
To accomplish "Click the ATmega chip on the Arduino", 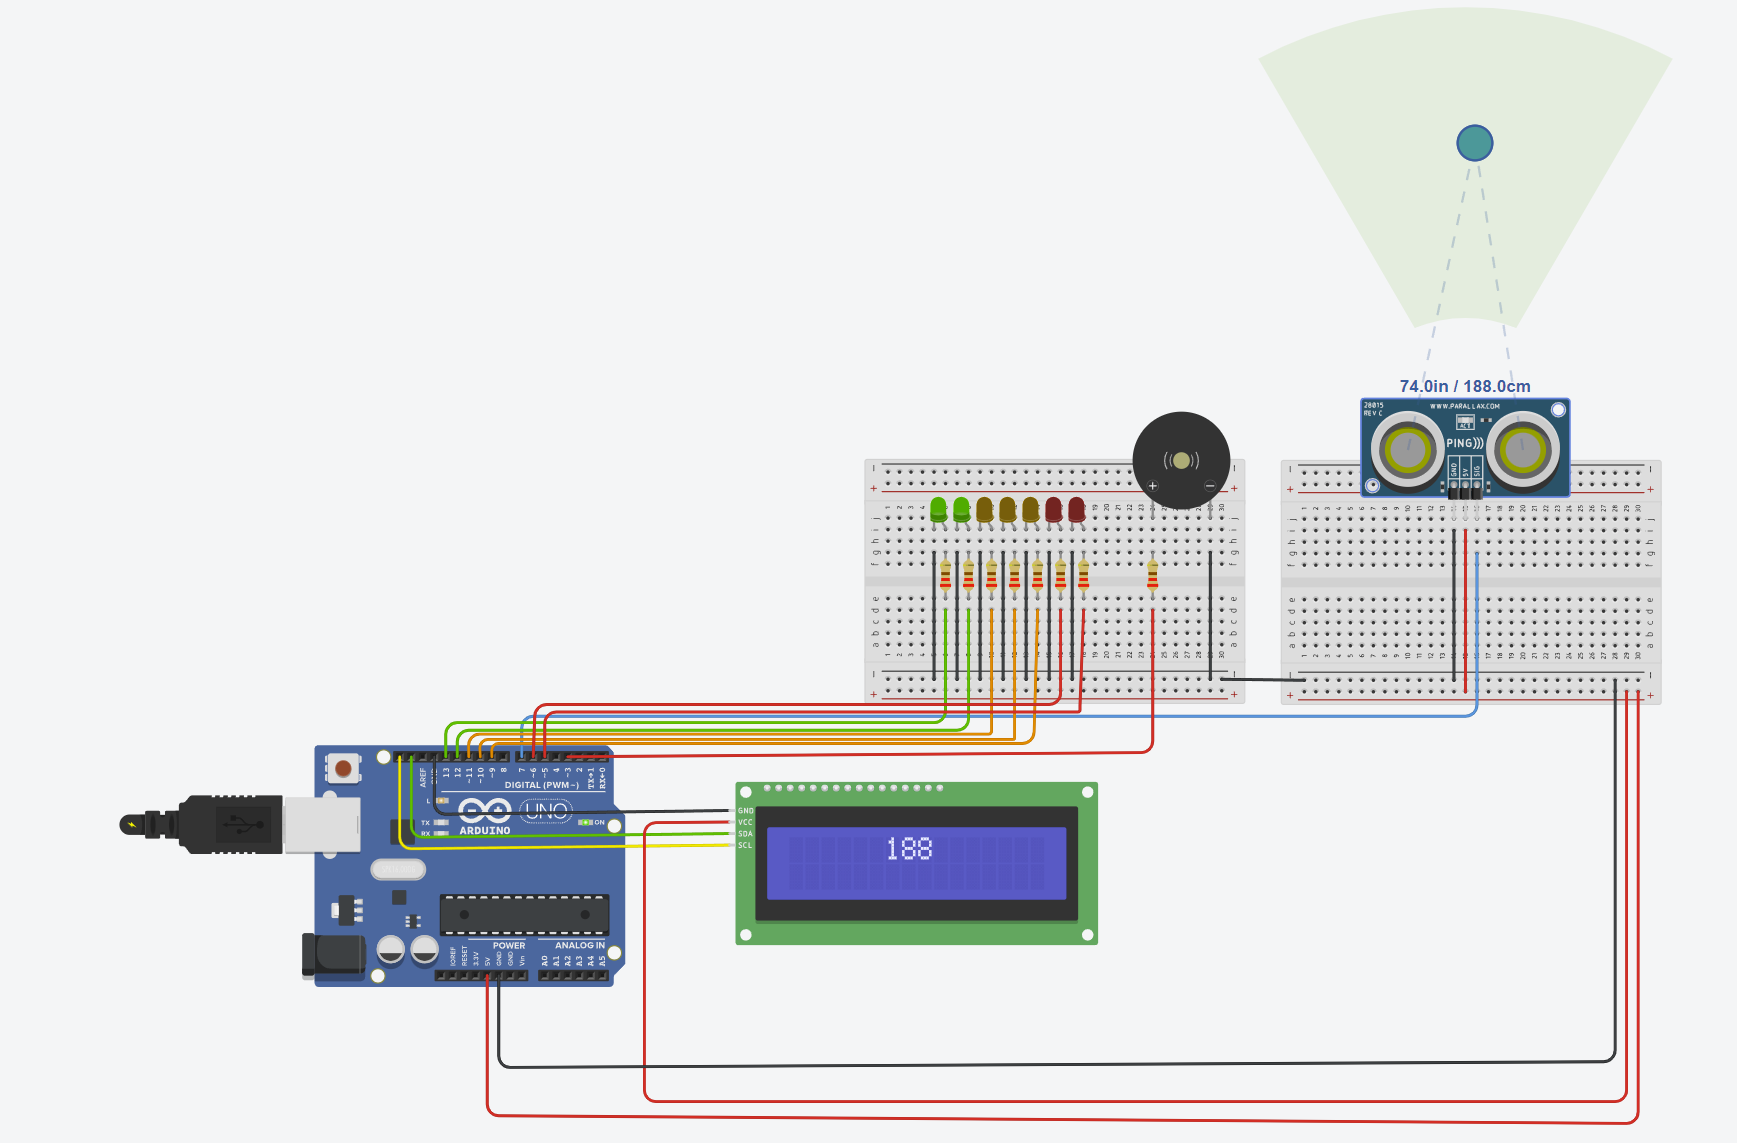I will [524, 914].
